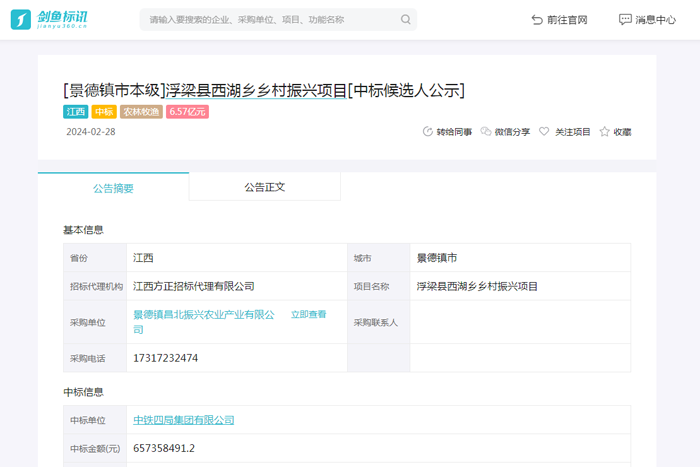Click the heart icon to 关注项目

544,132
